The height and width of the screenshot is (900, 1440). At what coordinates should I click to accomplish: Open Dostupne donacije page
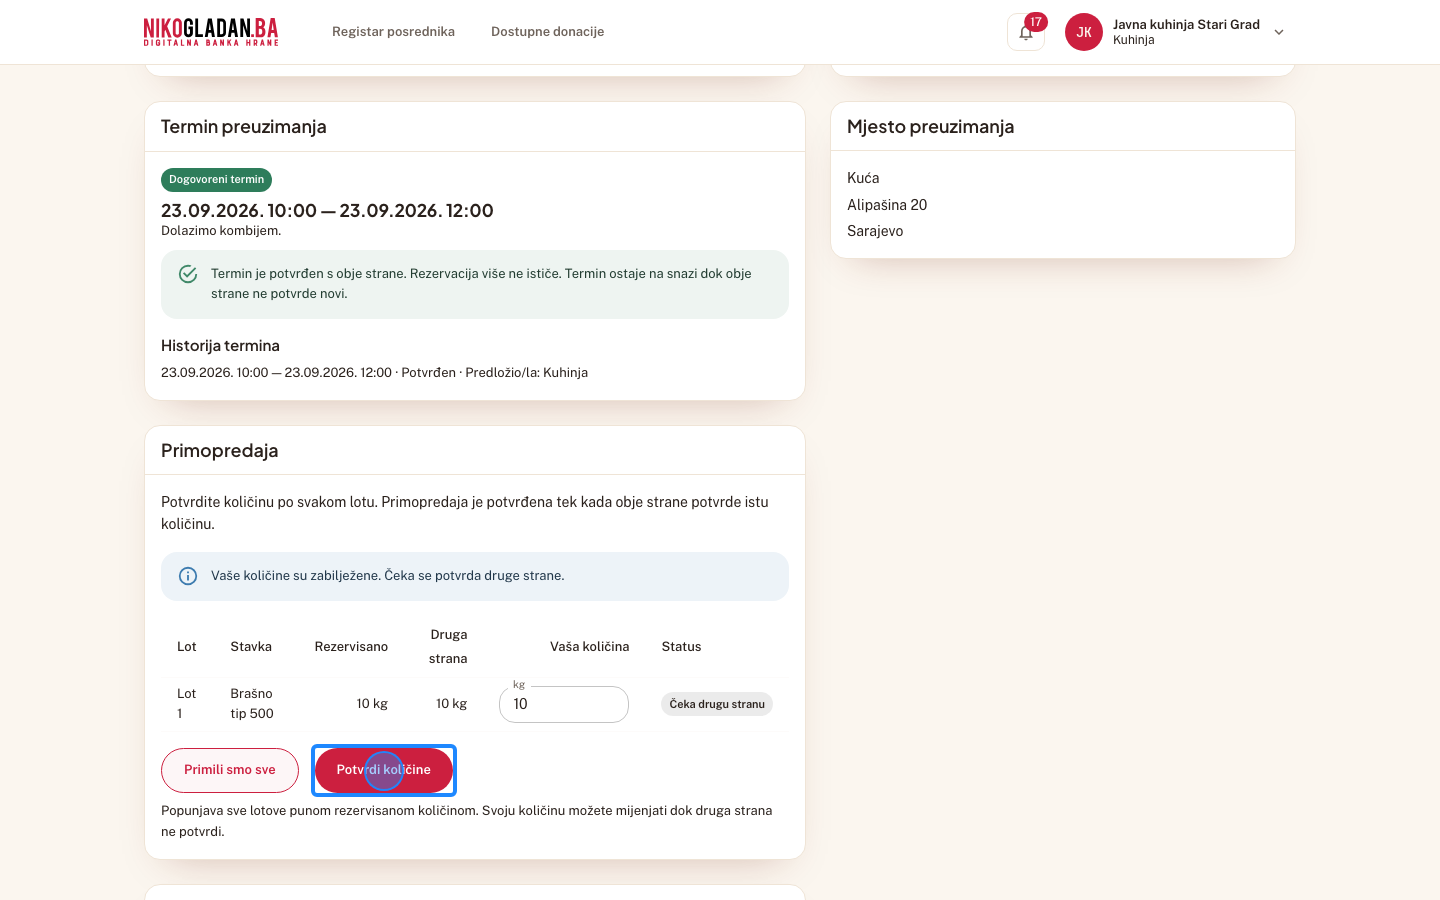(547, 32)
